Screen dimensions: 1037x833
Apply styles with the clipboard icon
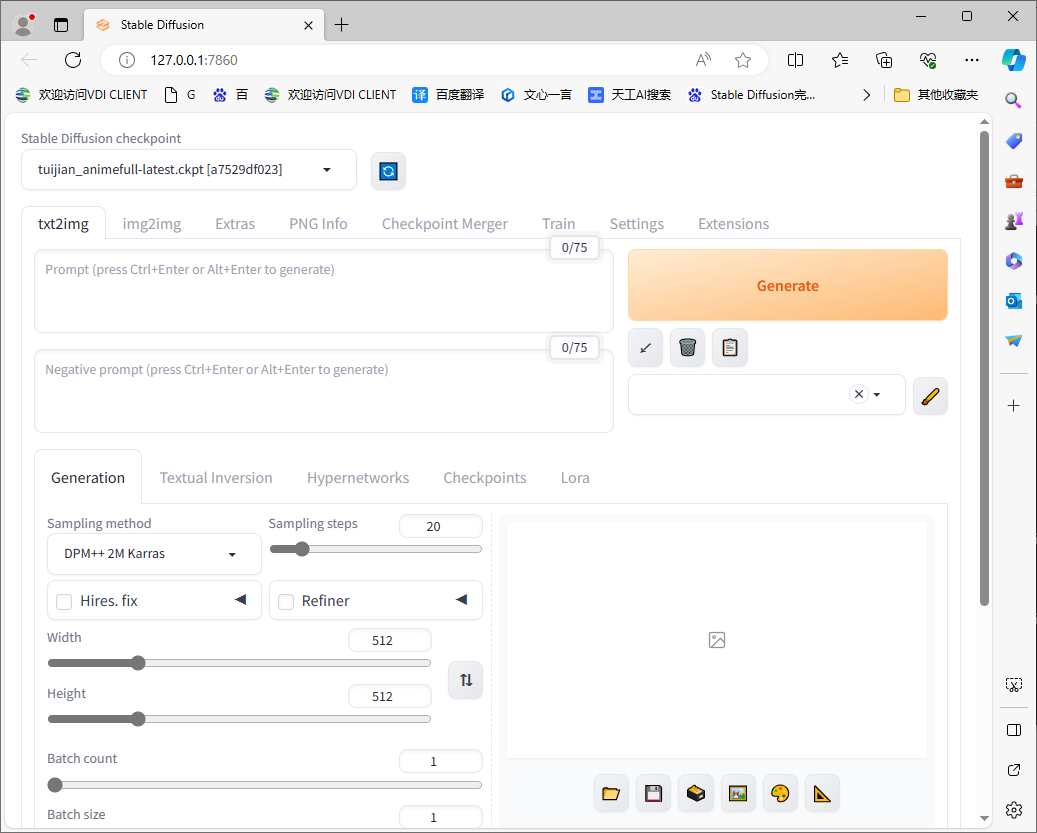click(730, 347)
